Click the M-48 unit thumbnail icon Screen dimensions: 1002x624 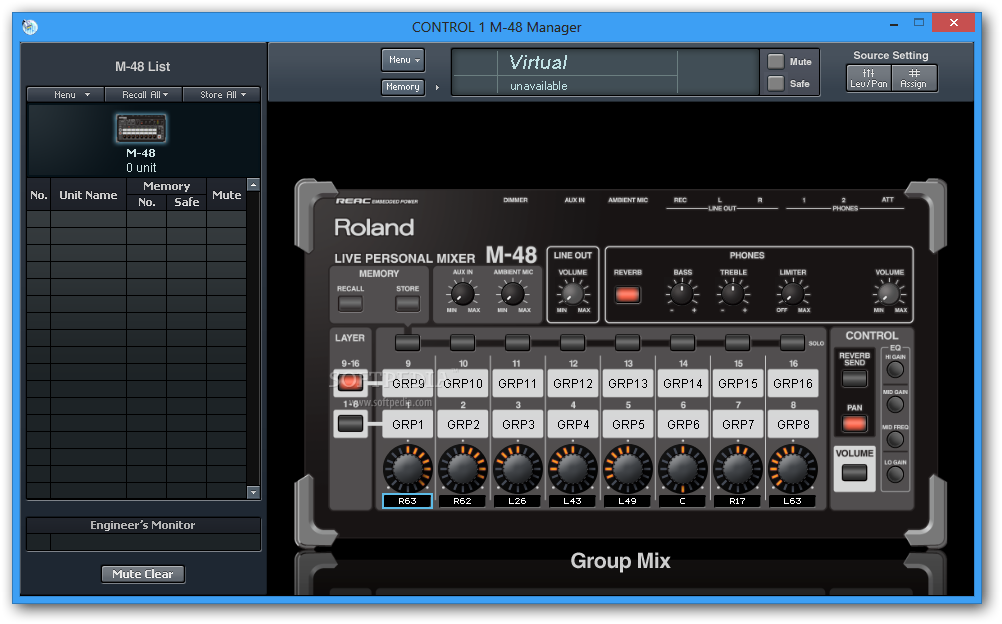141,129
